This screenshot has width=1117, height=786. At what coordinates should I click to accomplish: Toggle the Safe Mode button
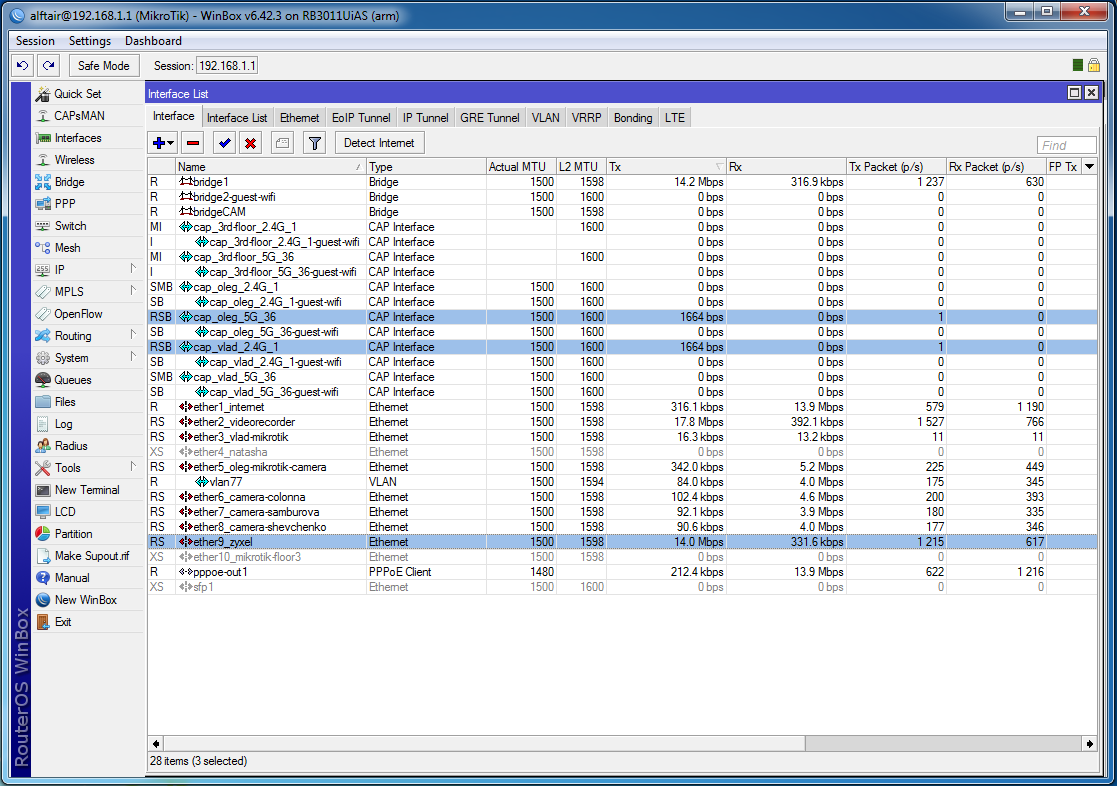pos(104,66)
